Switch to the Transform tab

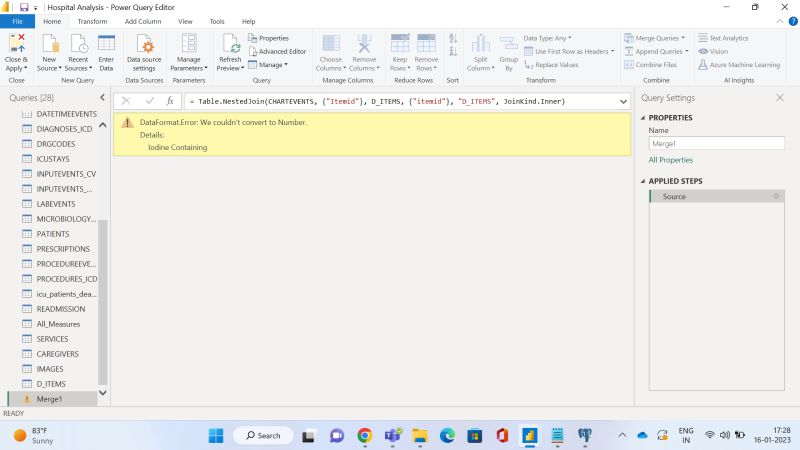(92, 21)
